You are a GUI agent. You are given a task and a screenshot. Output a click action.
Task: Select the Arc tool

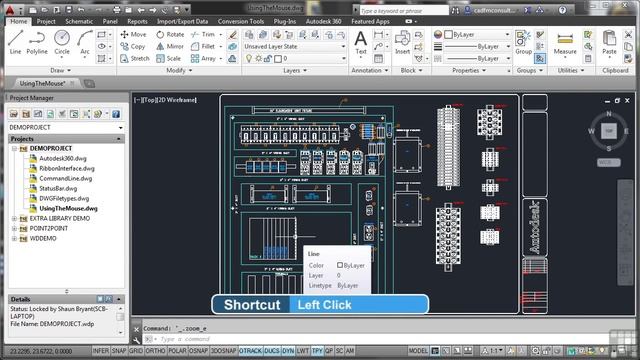(x=84, y=42)
